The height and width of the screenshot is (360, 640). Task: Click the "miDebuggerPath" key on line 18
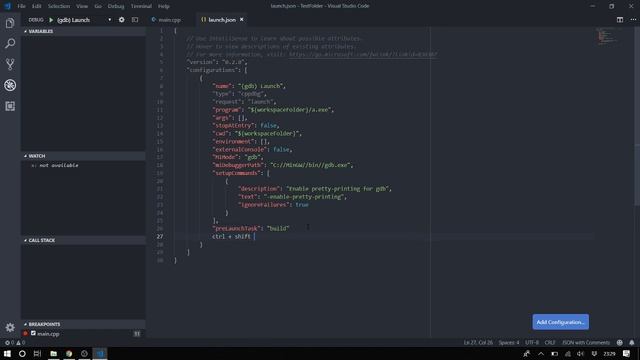tap(238, 165)
